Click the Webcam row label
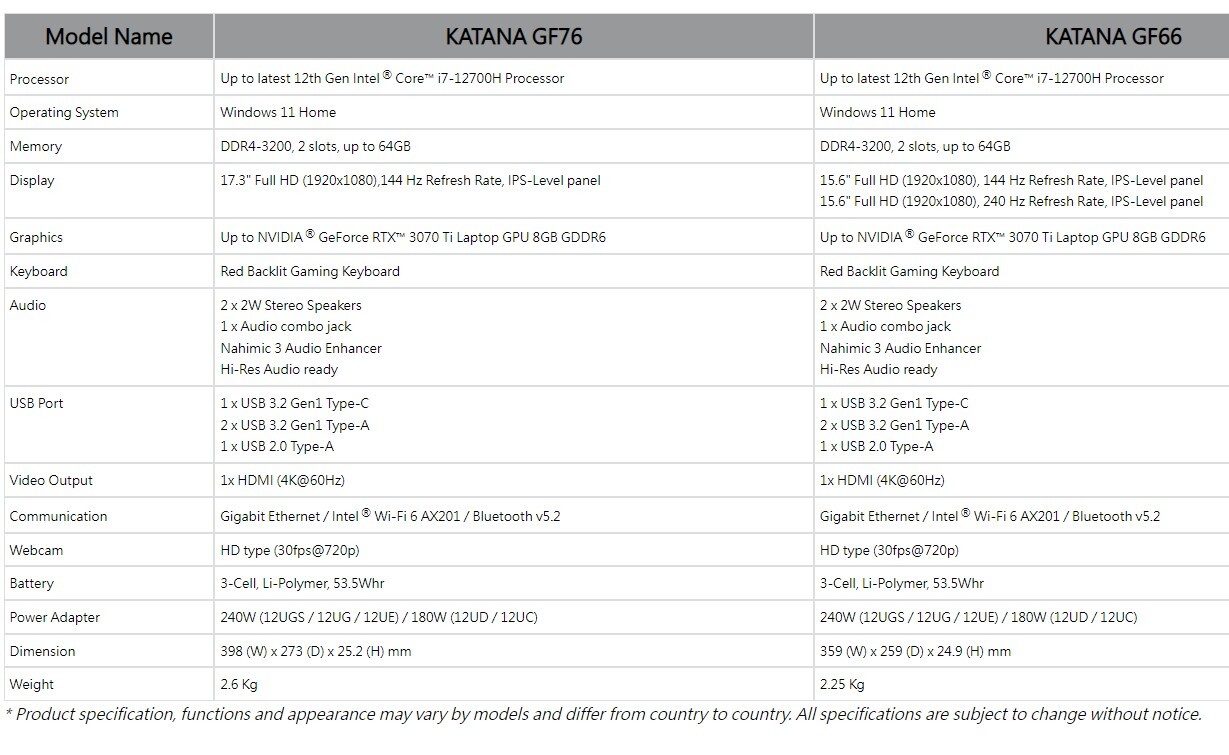The height and width of the screenshot is (755, 1229). pos(36,551)
